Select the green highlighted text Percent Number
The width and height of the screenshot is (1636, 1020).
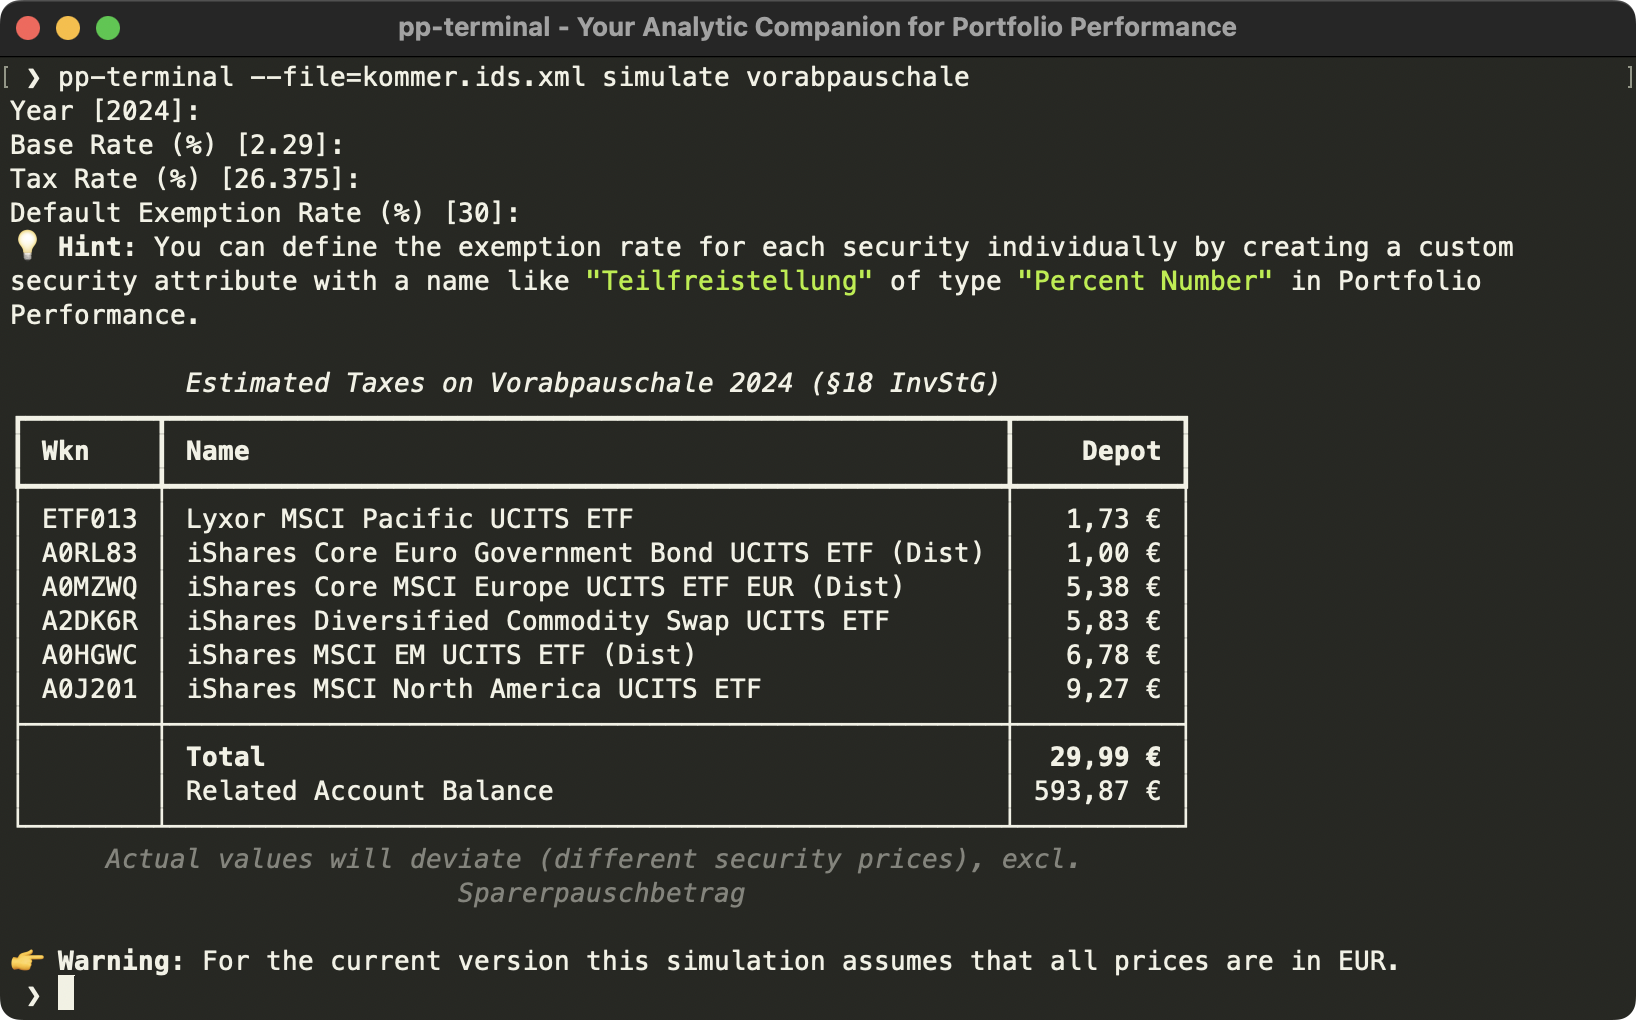click(x=1143, y=281)
